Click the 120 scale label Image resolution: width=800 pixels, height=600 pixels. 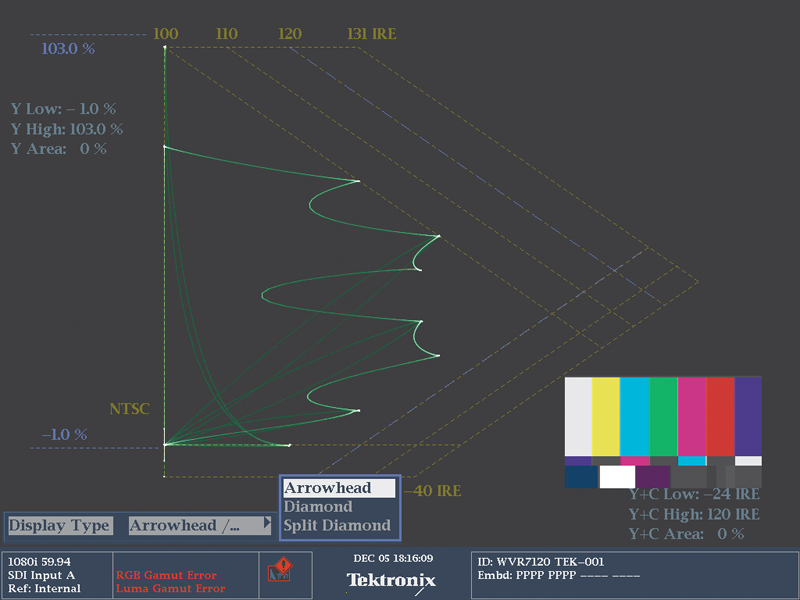coord(290,34)
